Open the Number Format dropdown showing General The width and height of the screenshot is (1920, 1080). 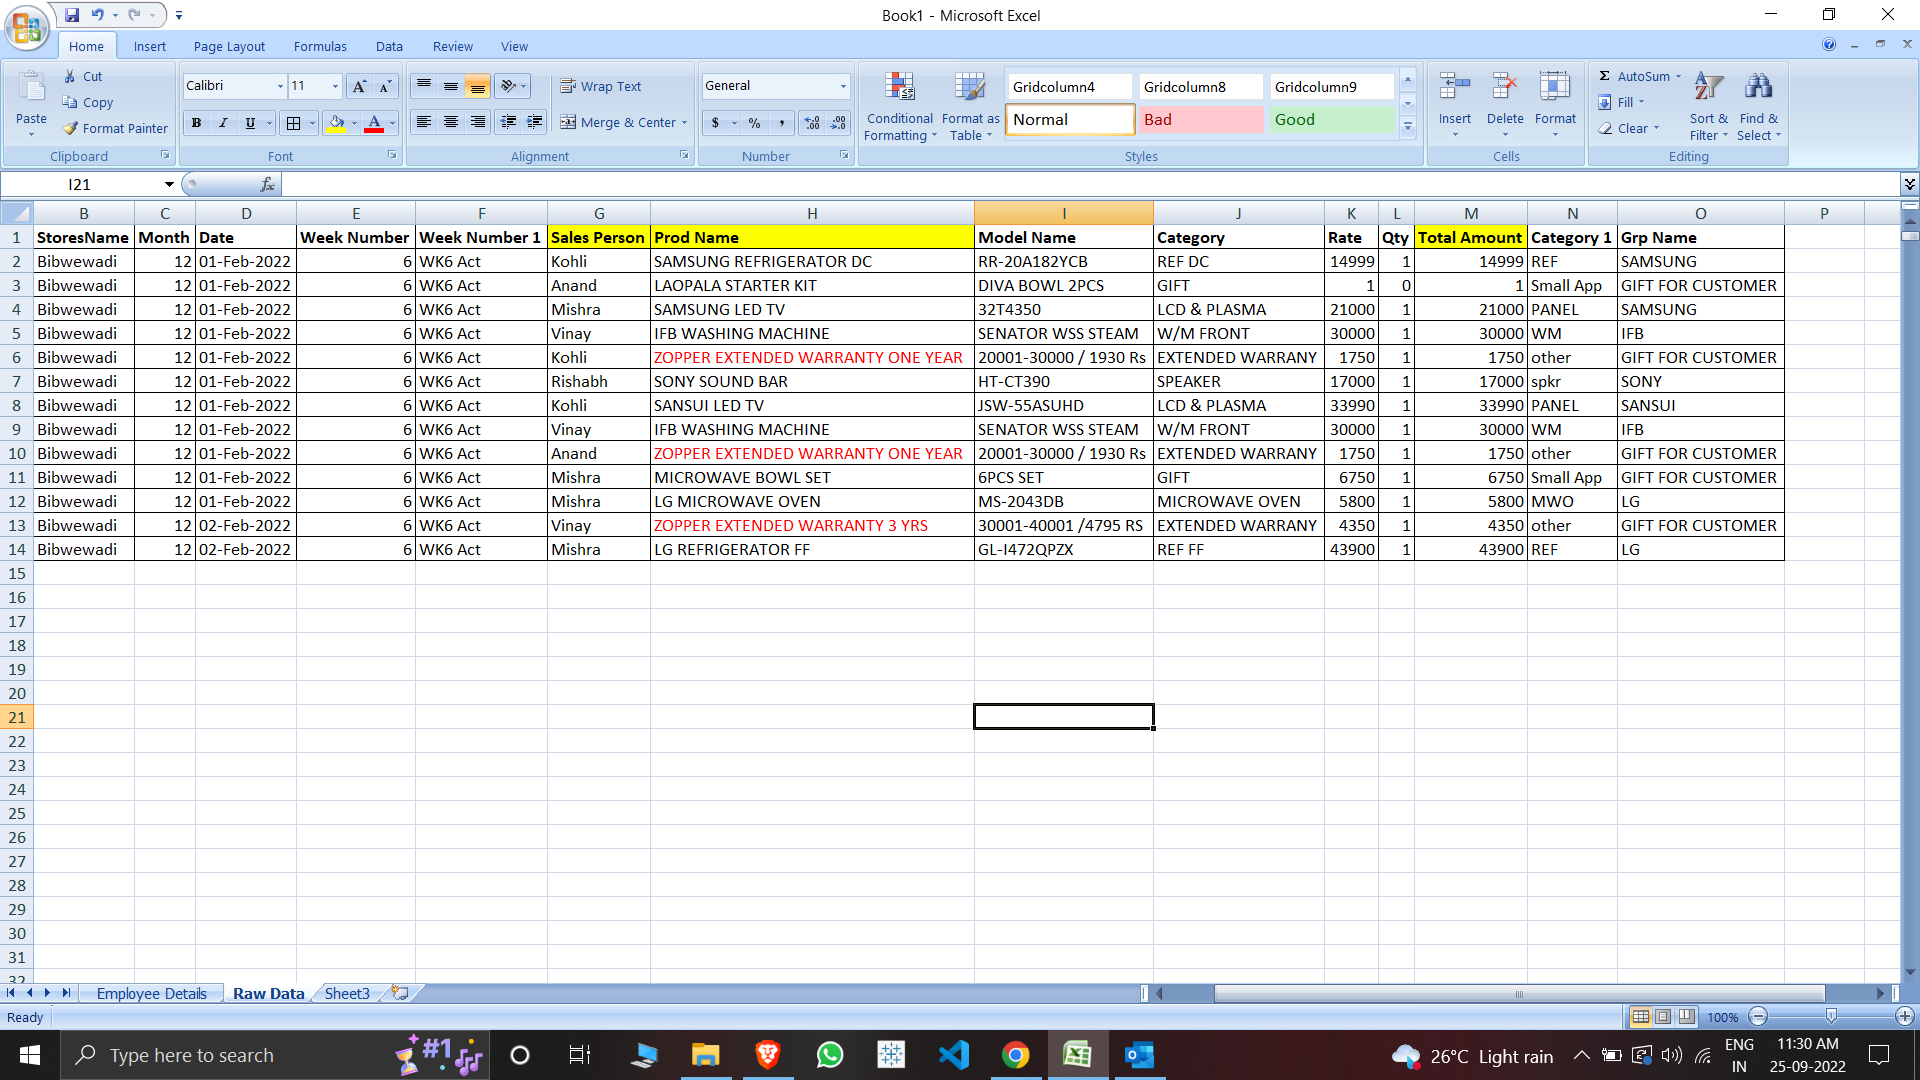coord(775,86)
